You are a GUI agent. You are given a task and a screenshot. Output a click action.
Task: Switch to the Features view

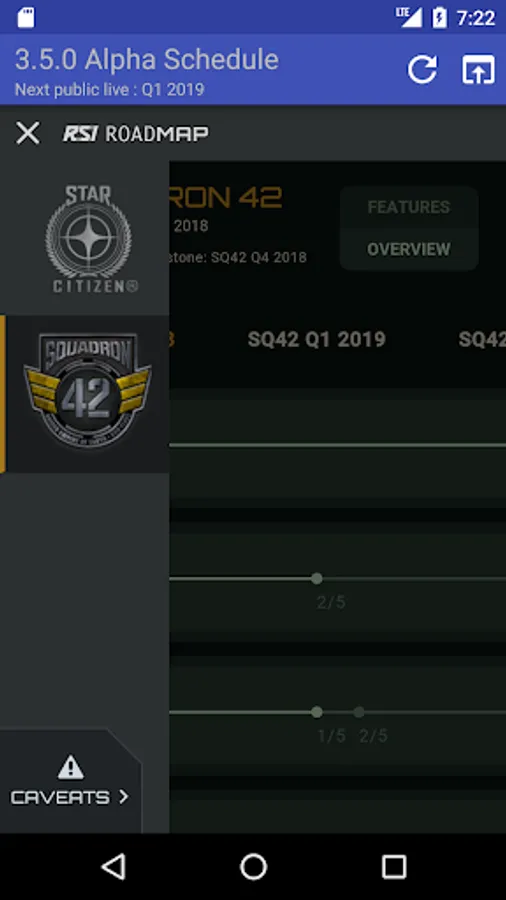click(x=408, y=207)
